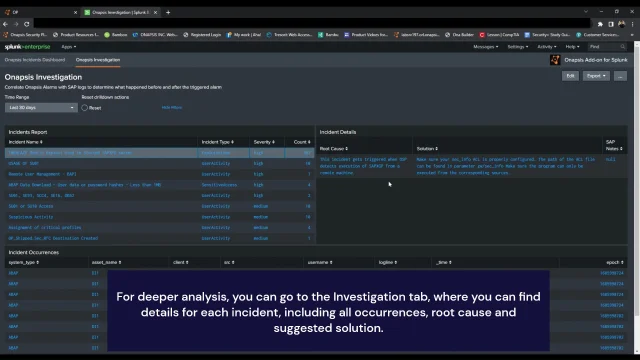Viewport: 640px width, 360px height.
Task: Click the more options ellipsis button
Action: tap(620, 76)
